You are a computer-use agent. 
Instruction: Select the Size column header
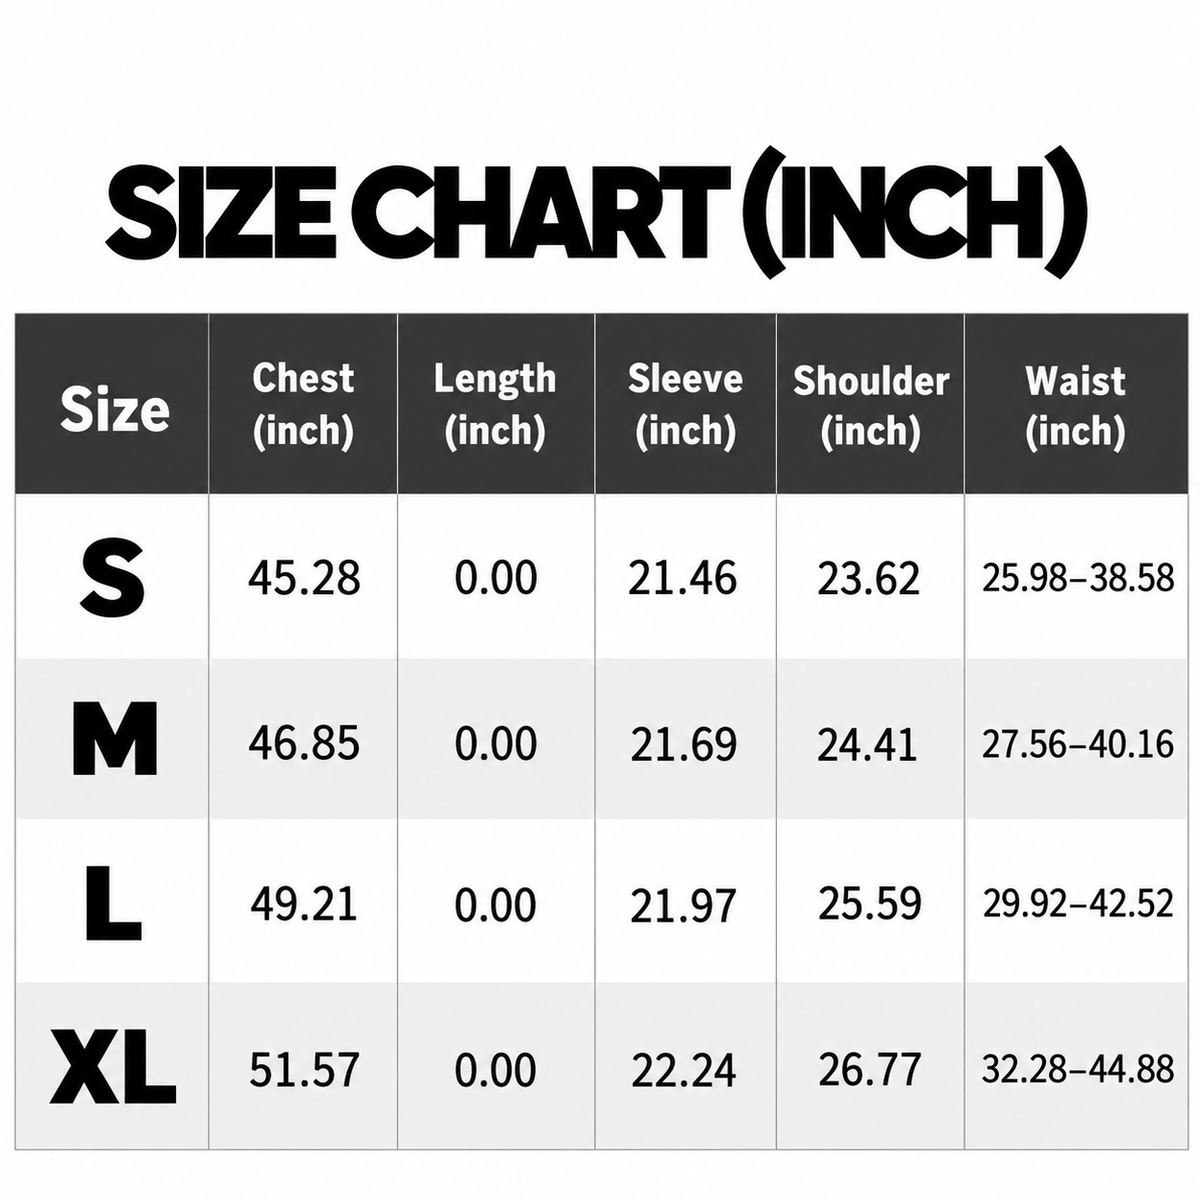[114, 409]
